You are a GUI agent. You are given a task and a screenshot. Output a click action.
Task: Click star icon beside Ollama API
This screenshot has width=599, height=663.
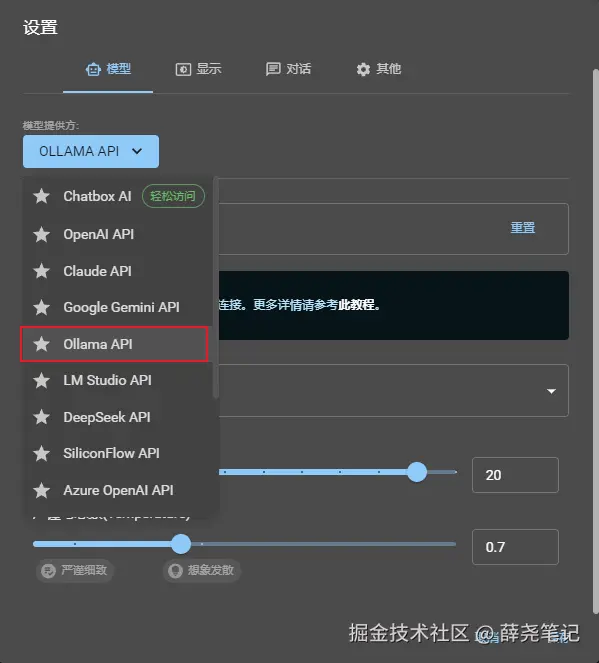41,344
